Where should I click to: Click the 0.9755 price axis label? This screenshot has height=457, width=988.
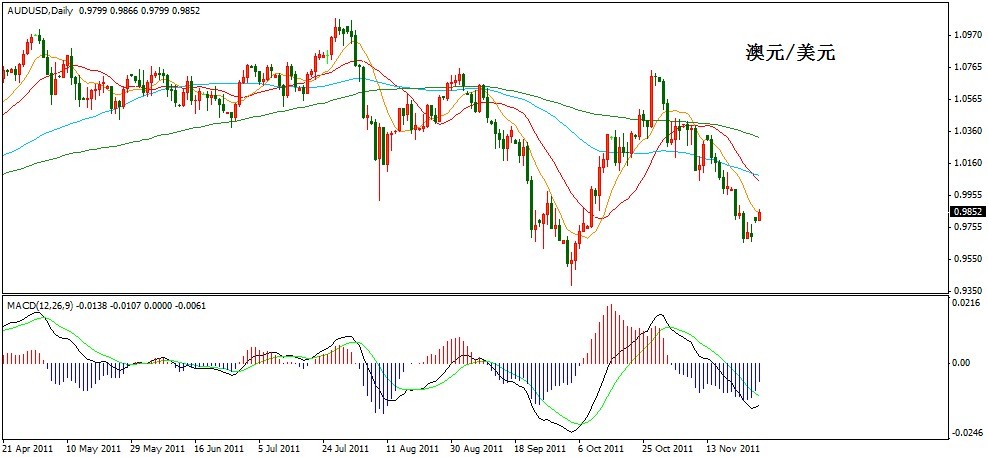968,226
